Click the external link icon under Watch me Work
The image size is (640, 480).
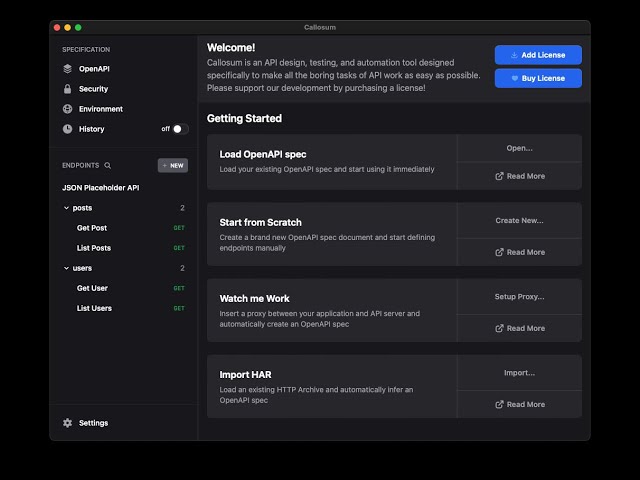pyautogui.click(x=499, y=328)
